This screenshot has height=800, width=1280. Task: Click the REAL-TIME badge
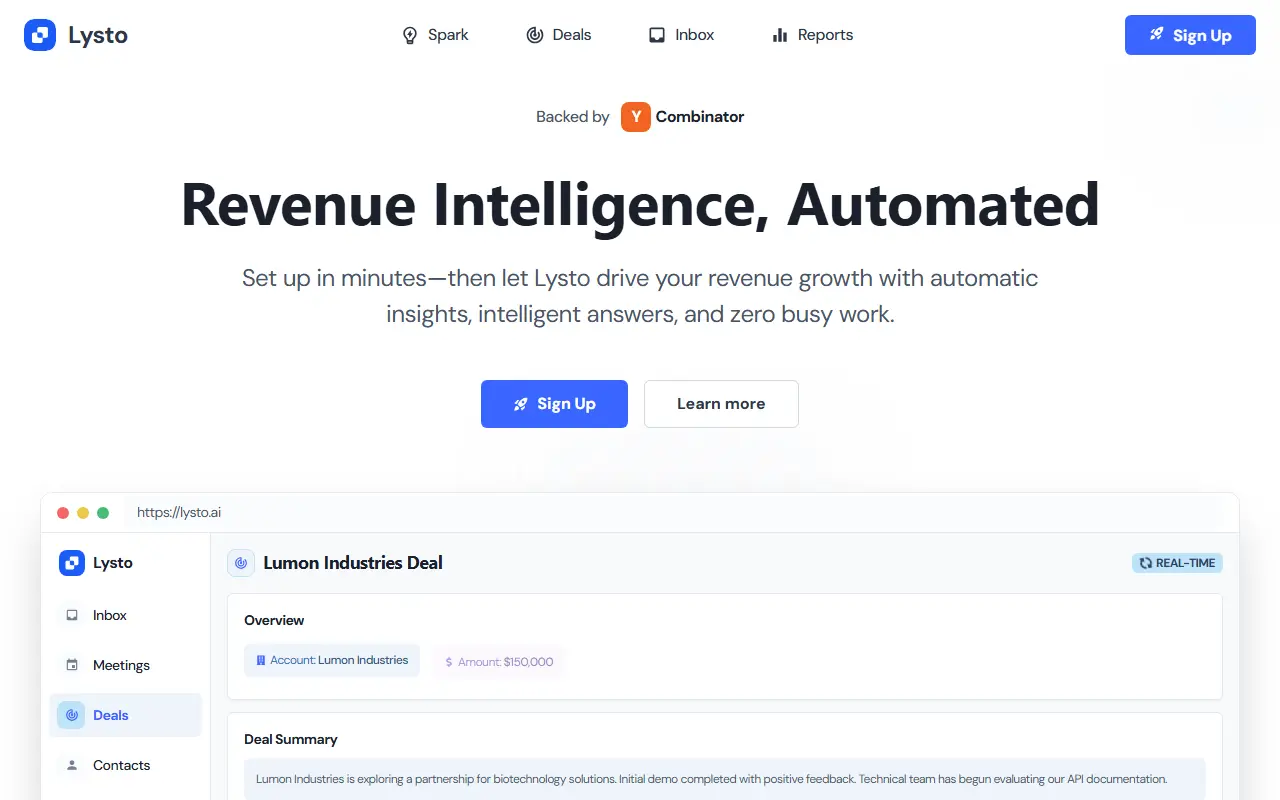point(1177,563)
